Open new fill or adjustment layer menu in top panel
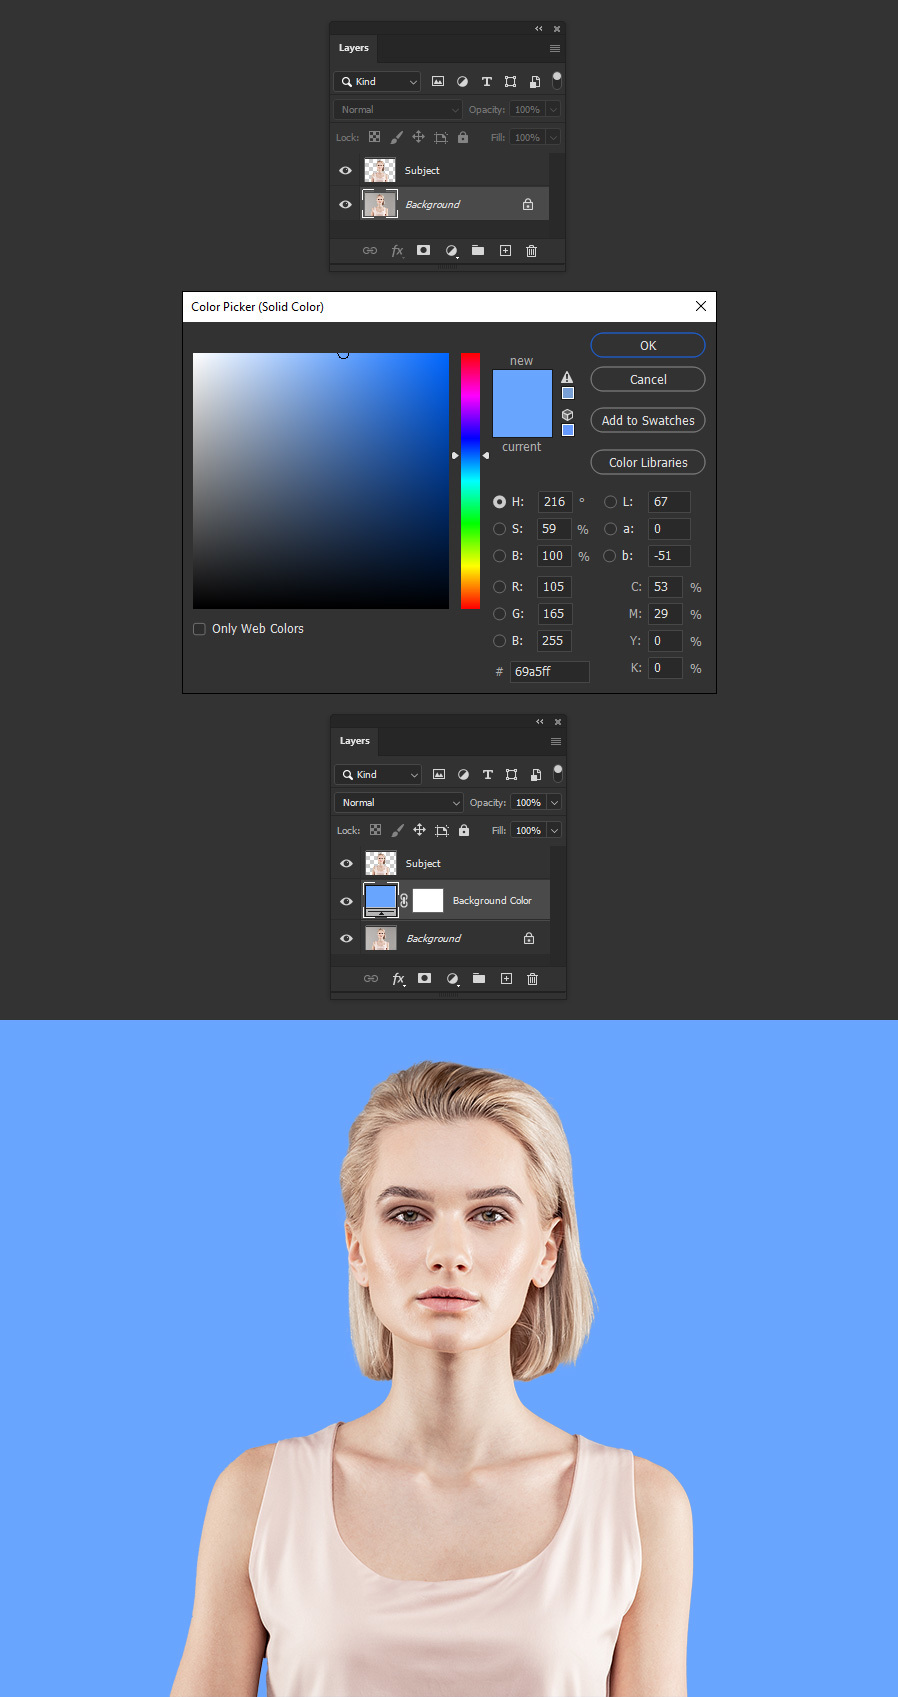Viewport: 898px width, 1697px height. [451, 251]
